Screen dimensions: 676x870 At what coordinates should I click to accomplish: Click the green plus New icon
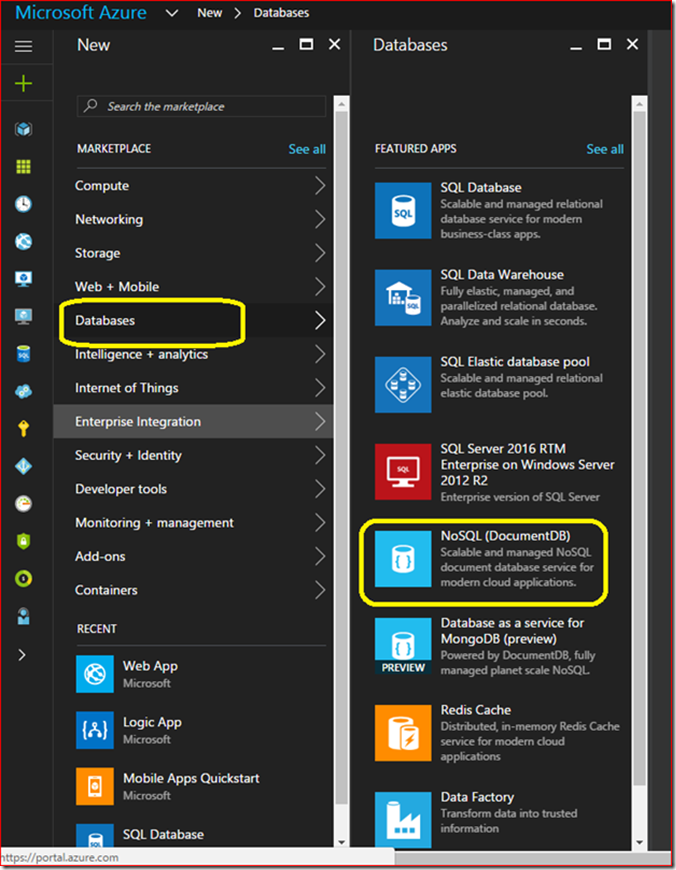pos(23,83)
